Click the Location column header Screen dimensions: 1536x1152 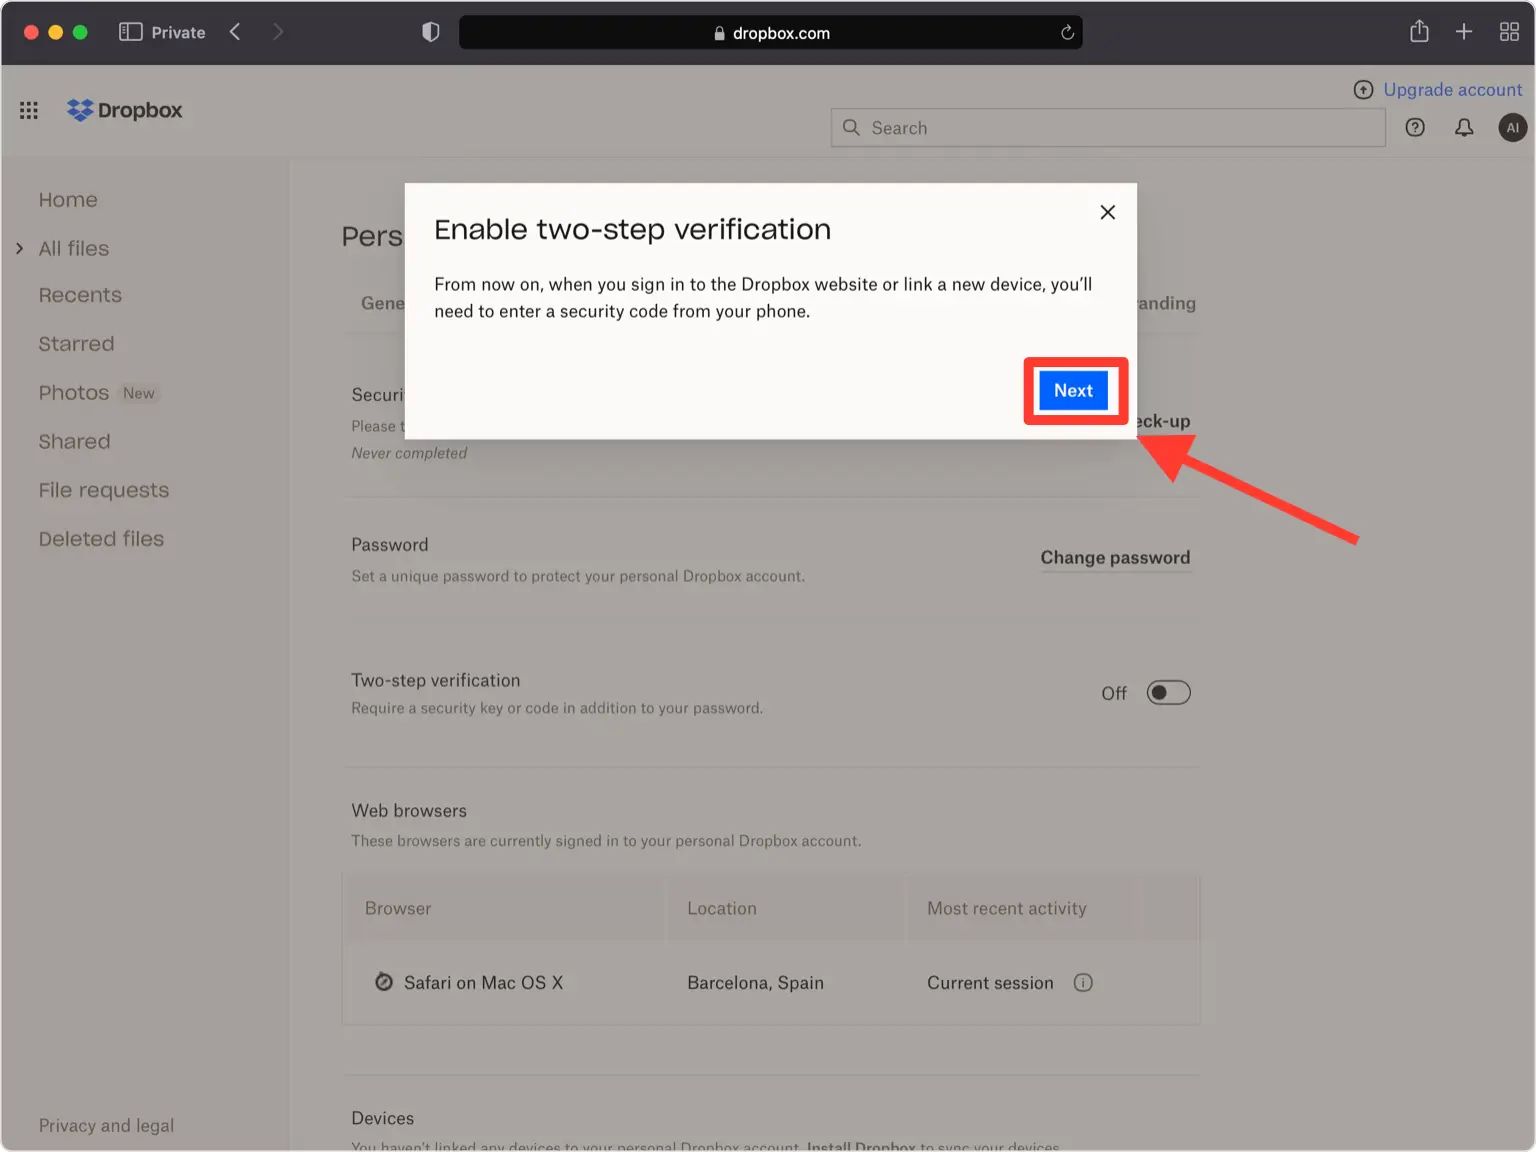coord(722,909)
